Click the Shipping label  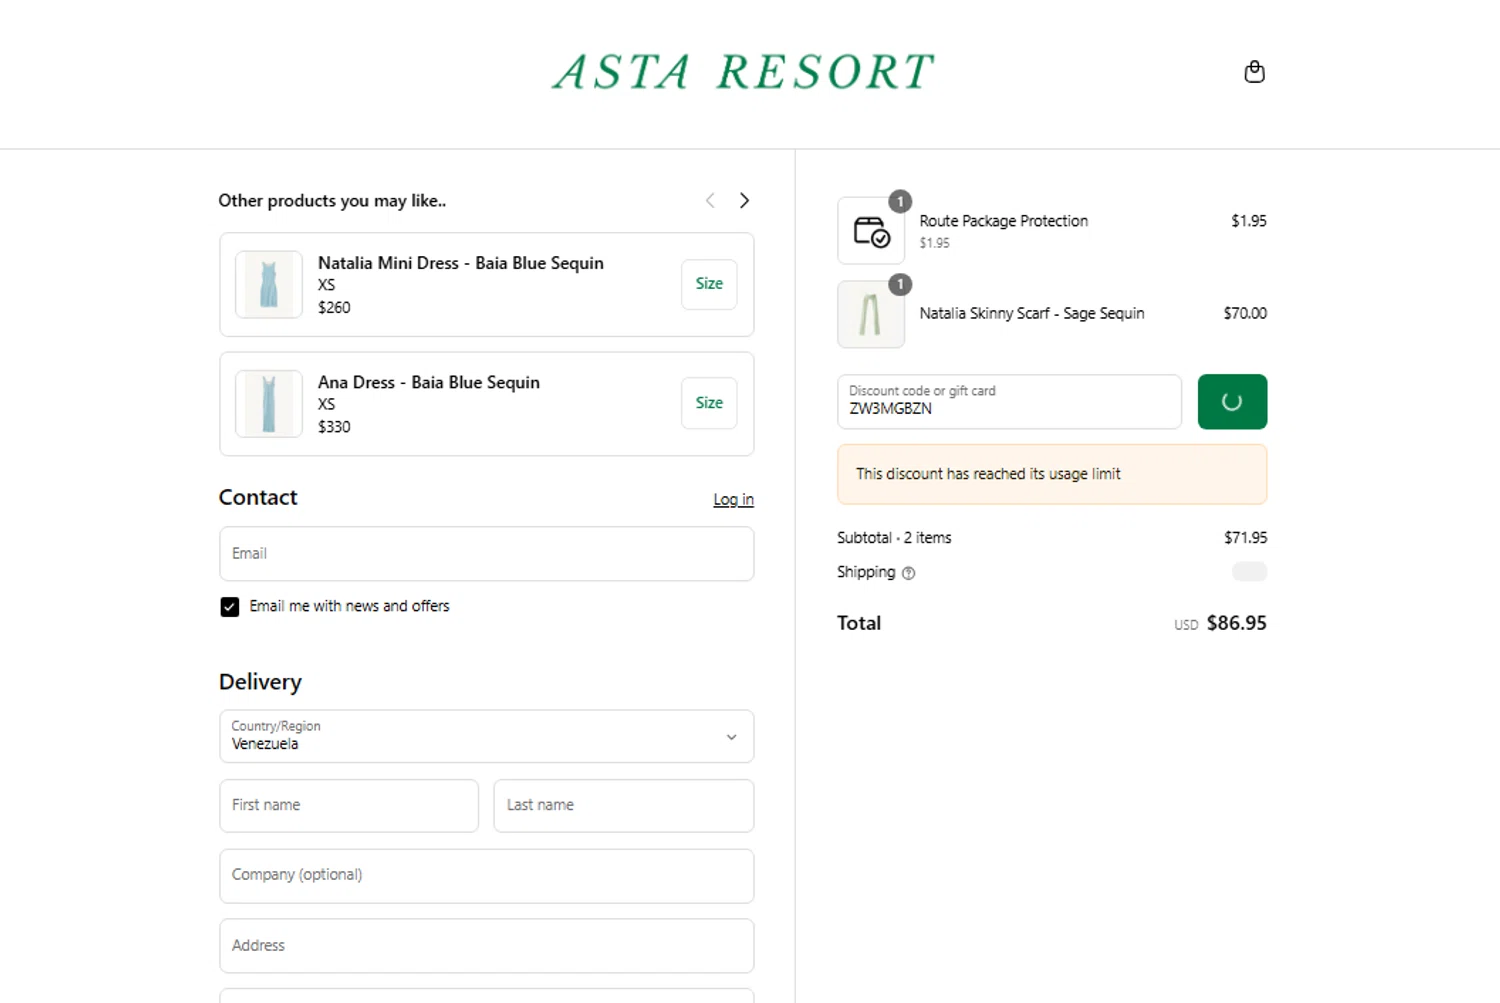click(866, 572)
